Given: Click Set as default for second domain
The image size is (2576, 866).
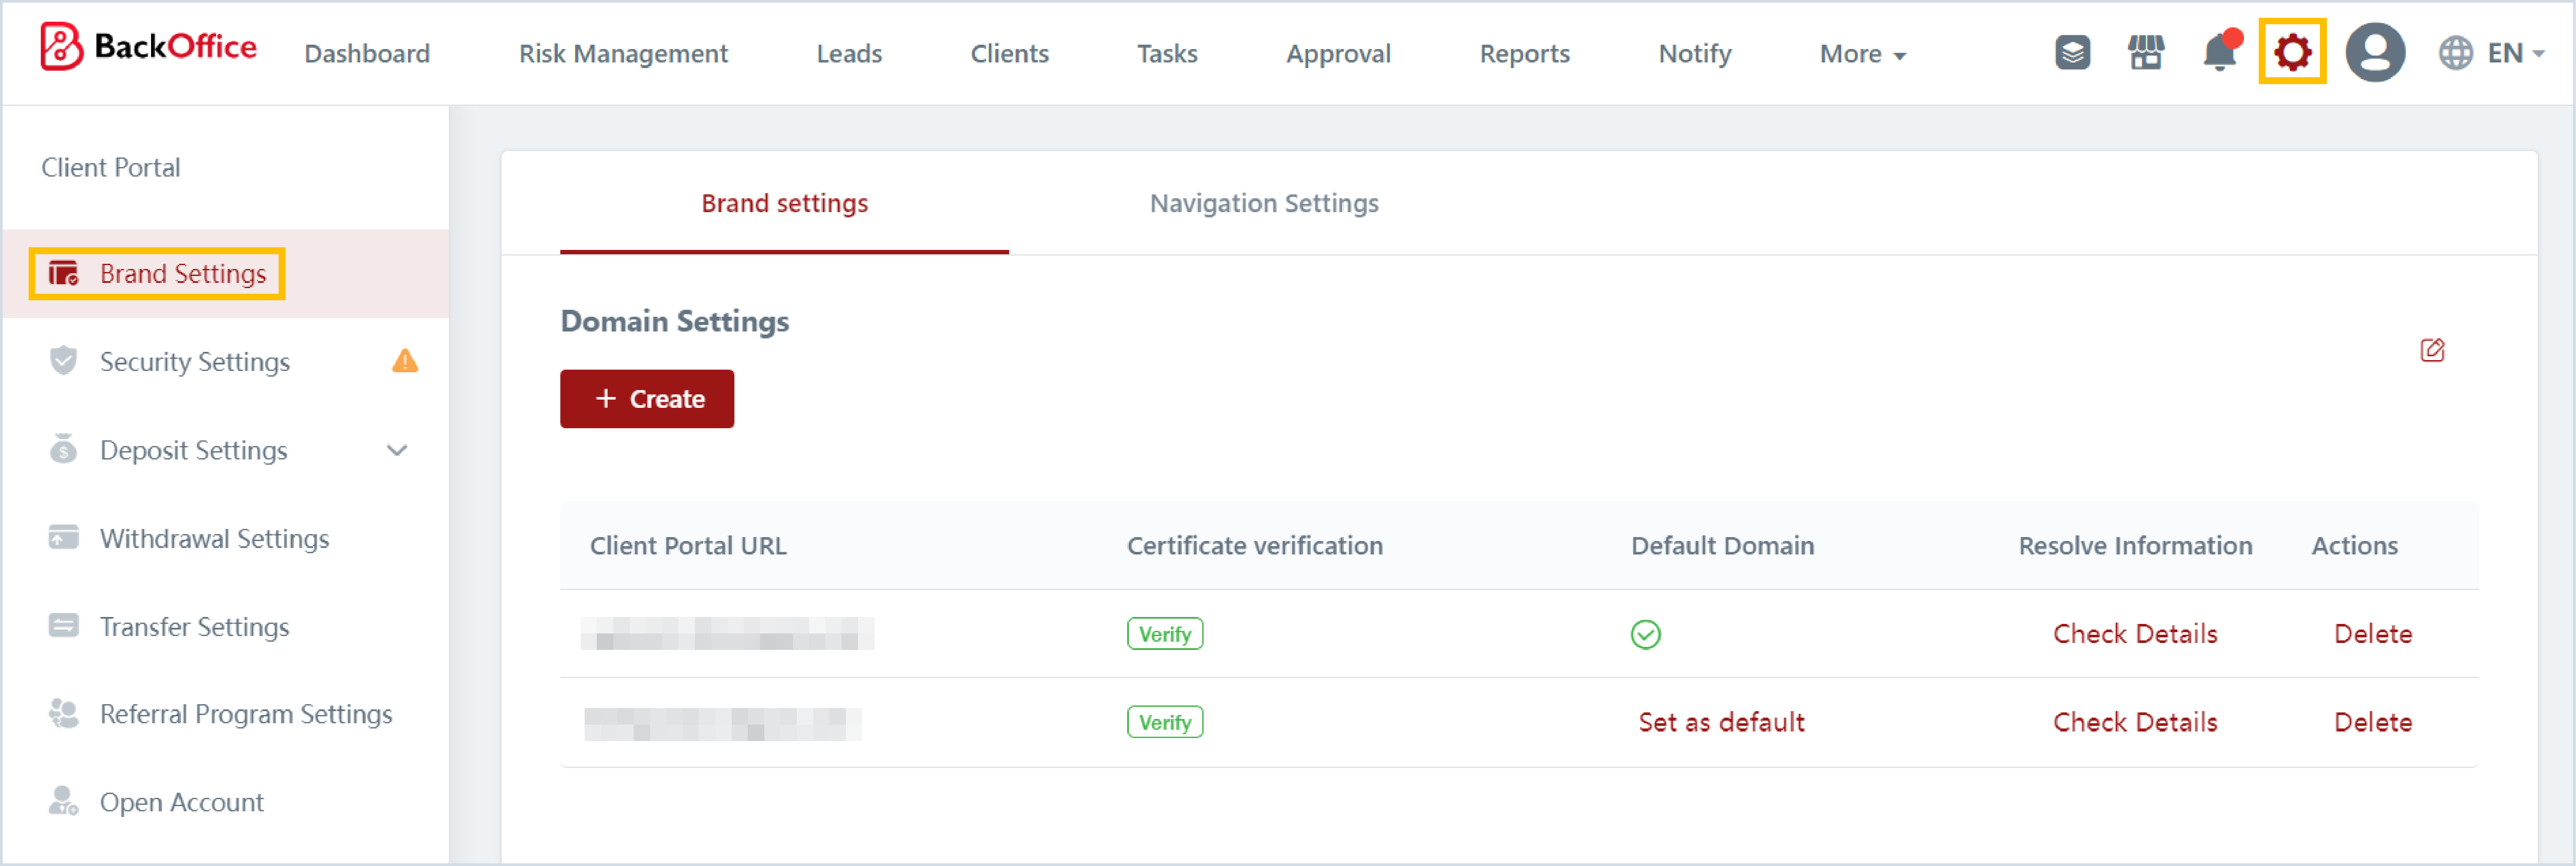Looking at the screenshot, I should pyautogui.click(x=1721, y=722).
